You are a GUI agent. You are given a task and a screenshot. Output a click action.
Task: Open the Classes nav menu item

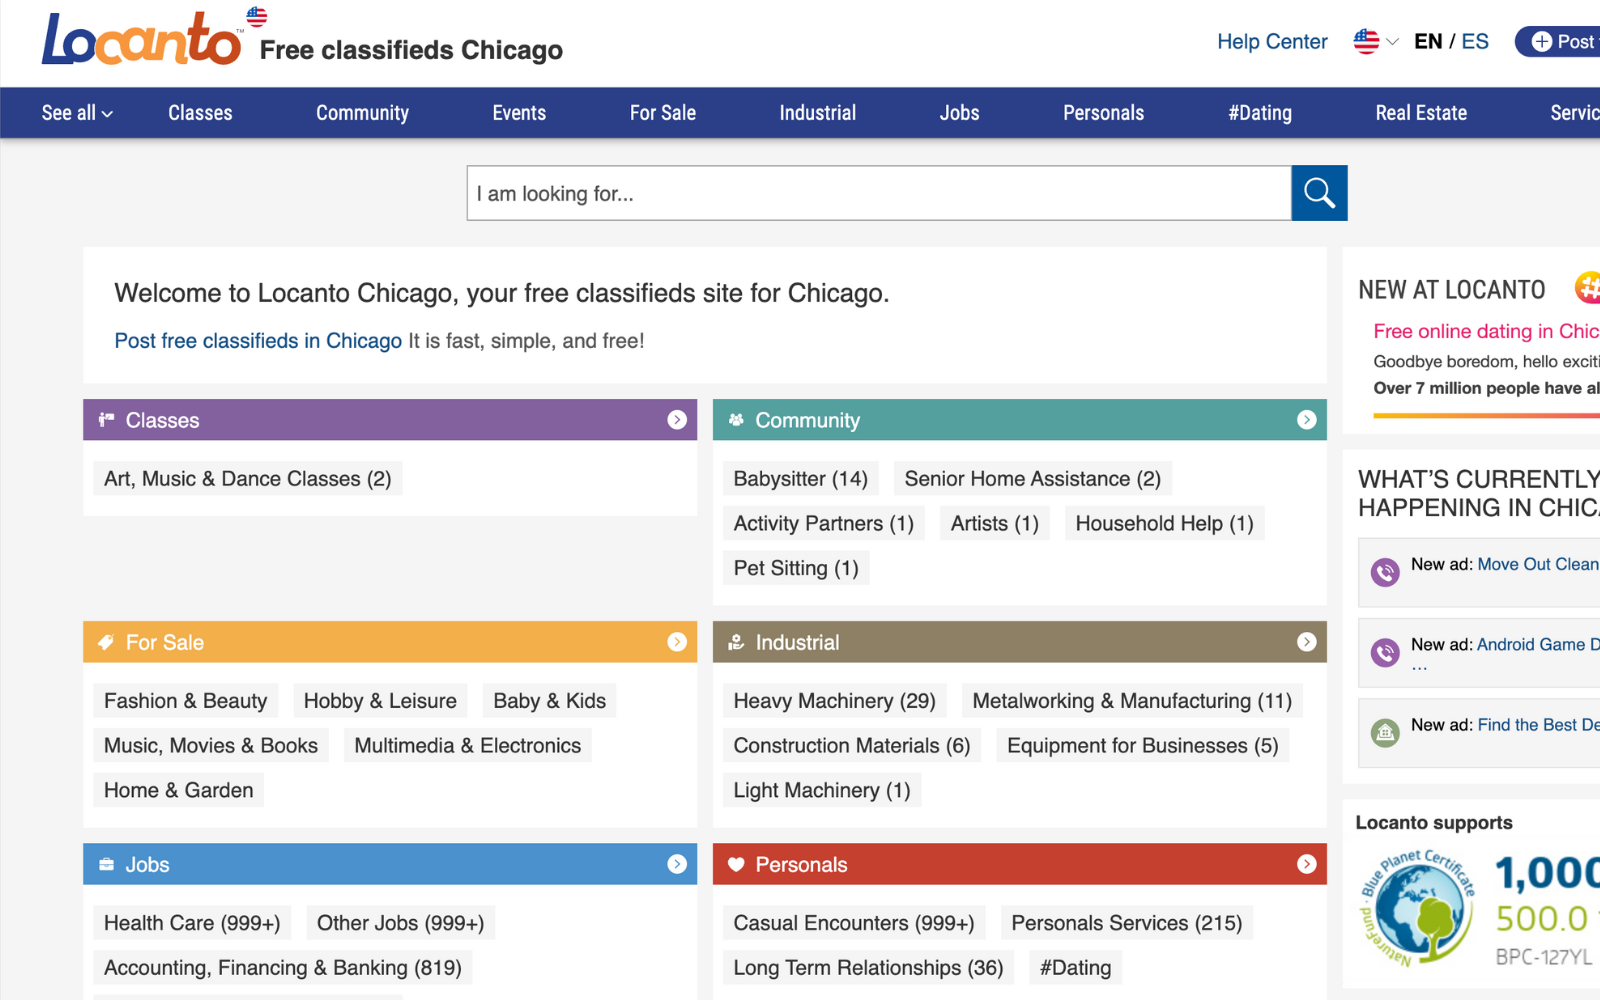200,113
